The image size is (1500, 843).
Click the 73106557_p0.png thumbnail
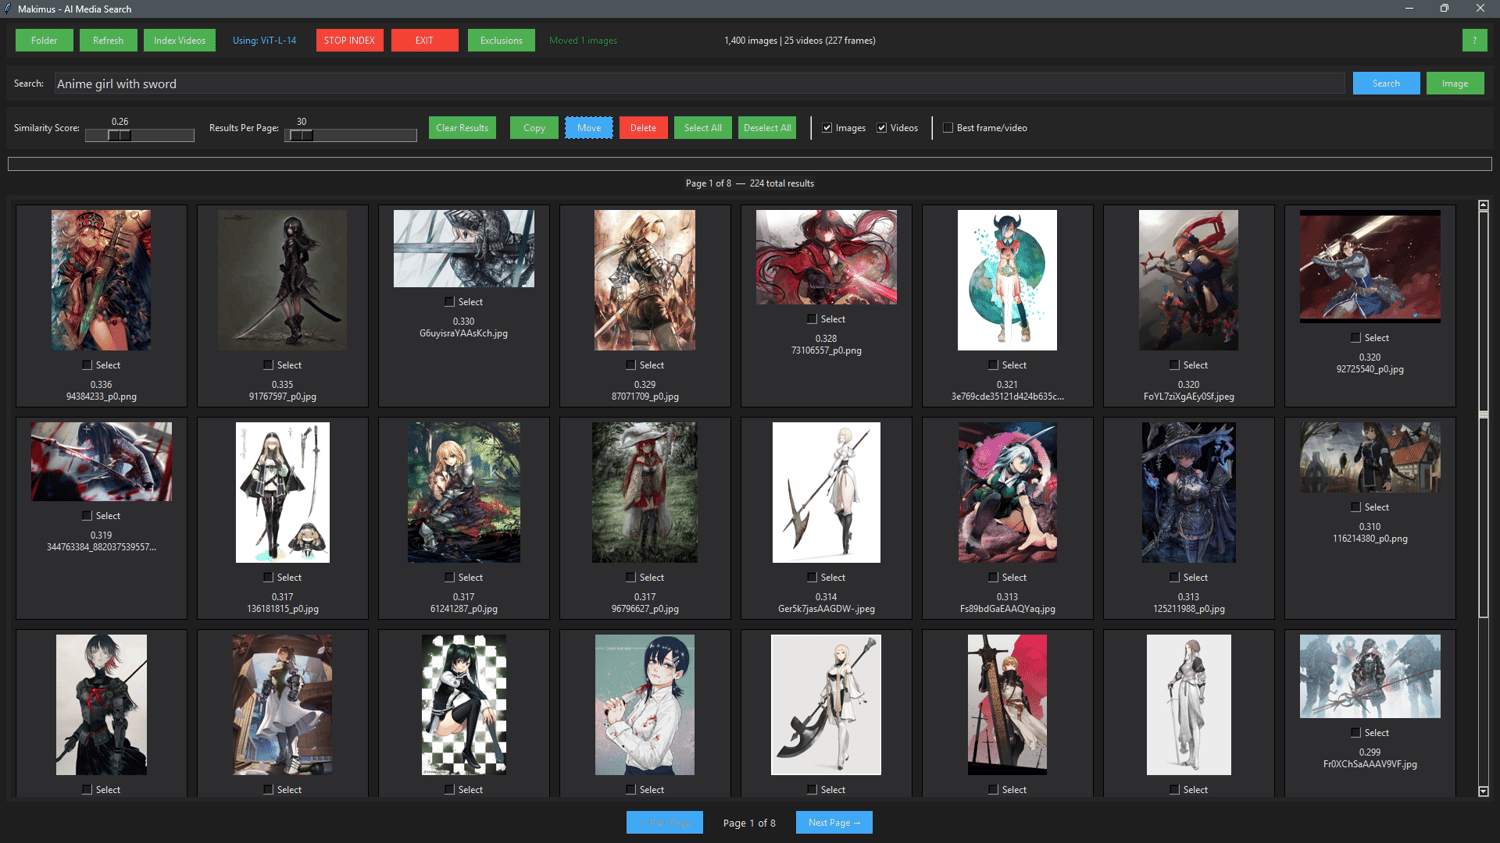click(826, 257)
